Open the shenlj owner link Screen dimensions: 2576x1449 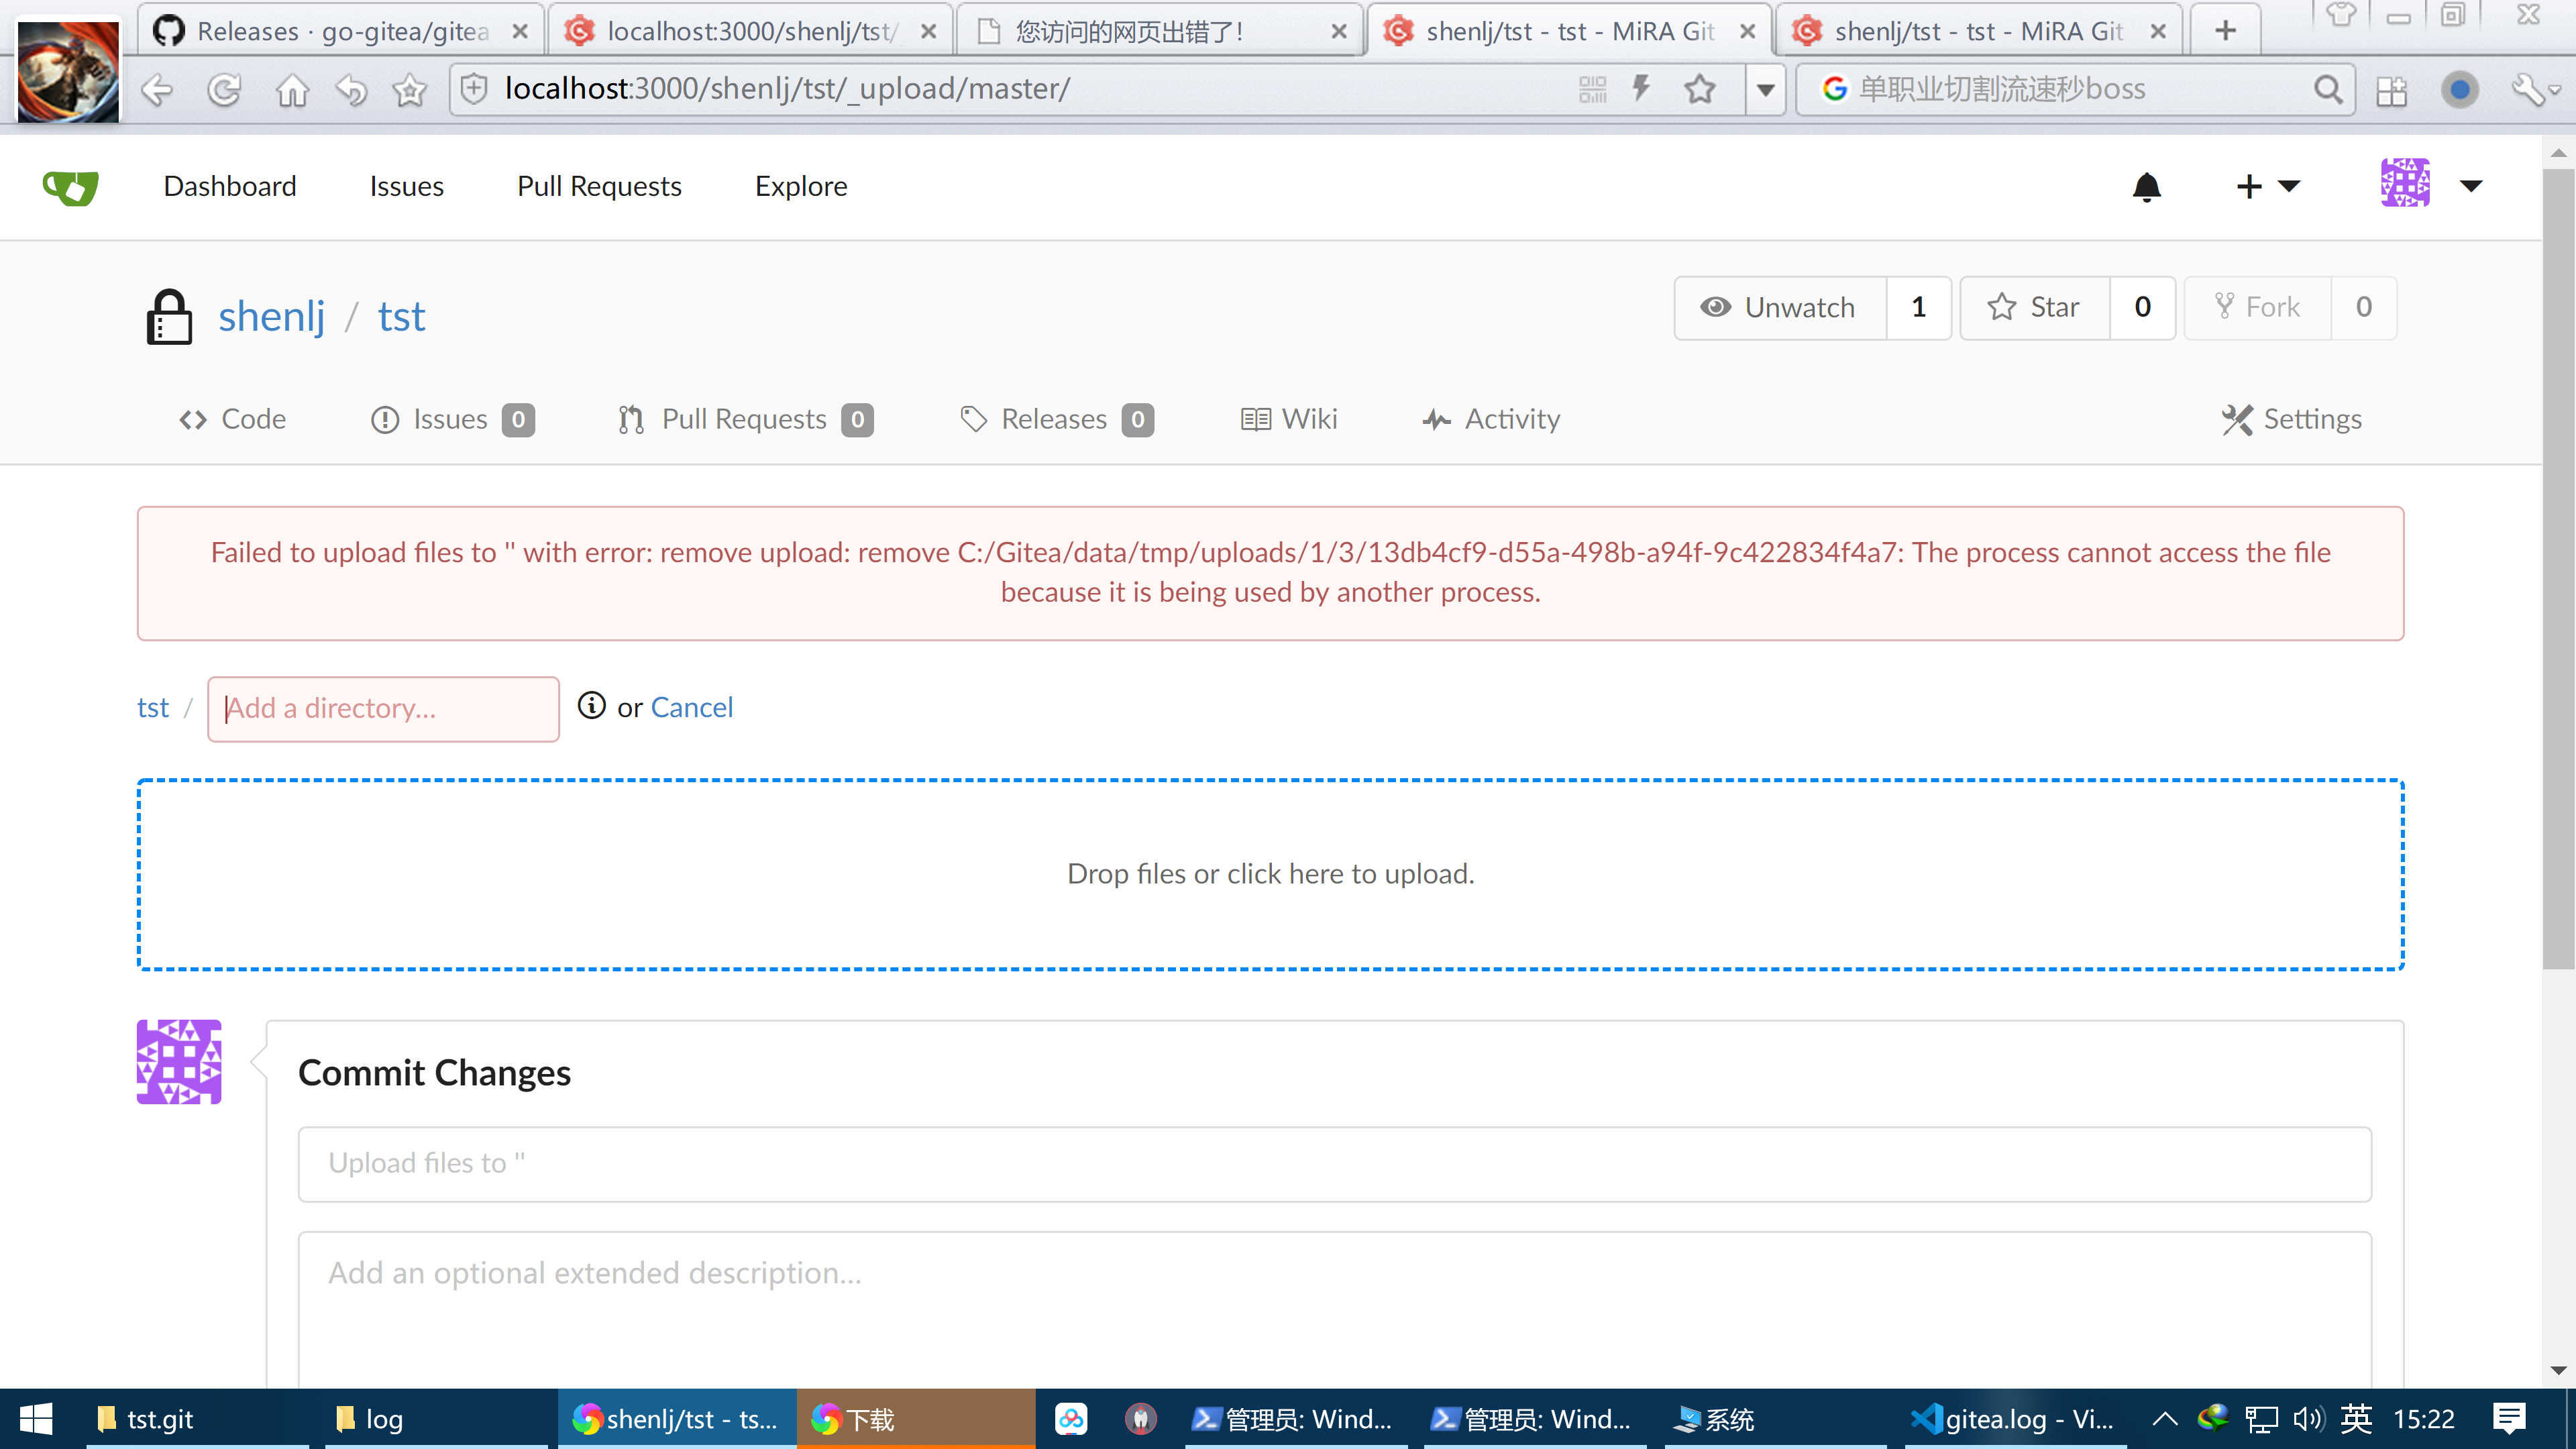271,316
